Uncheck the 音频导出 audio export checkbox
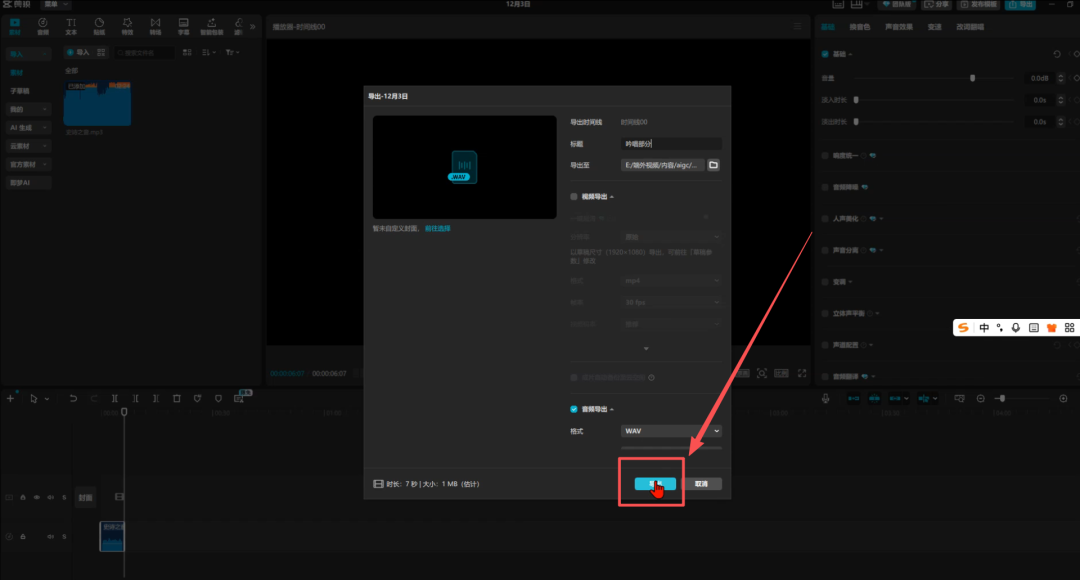The image size is (1080, 580). click(574, 409)
